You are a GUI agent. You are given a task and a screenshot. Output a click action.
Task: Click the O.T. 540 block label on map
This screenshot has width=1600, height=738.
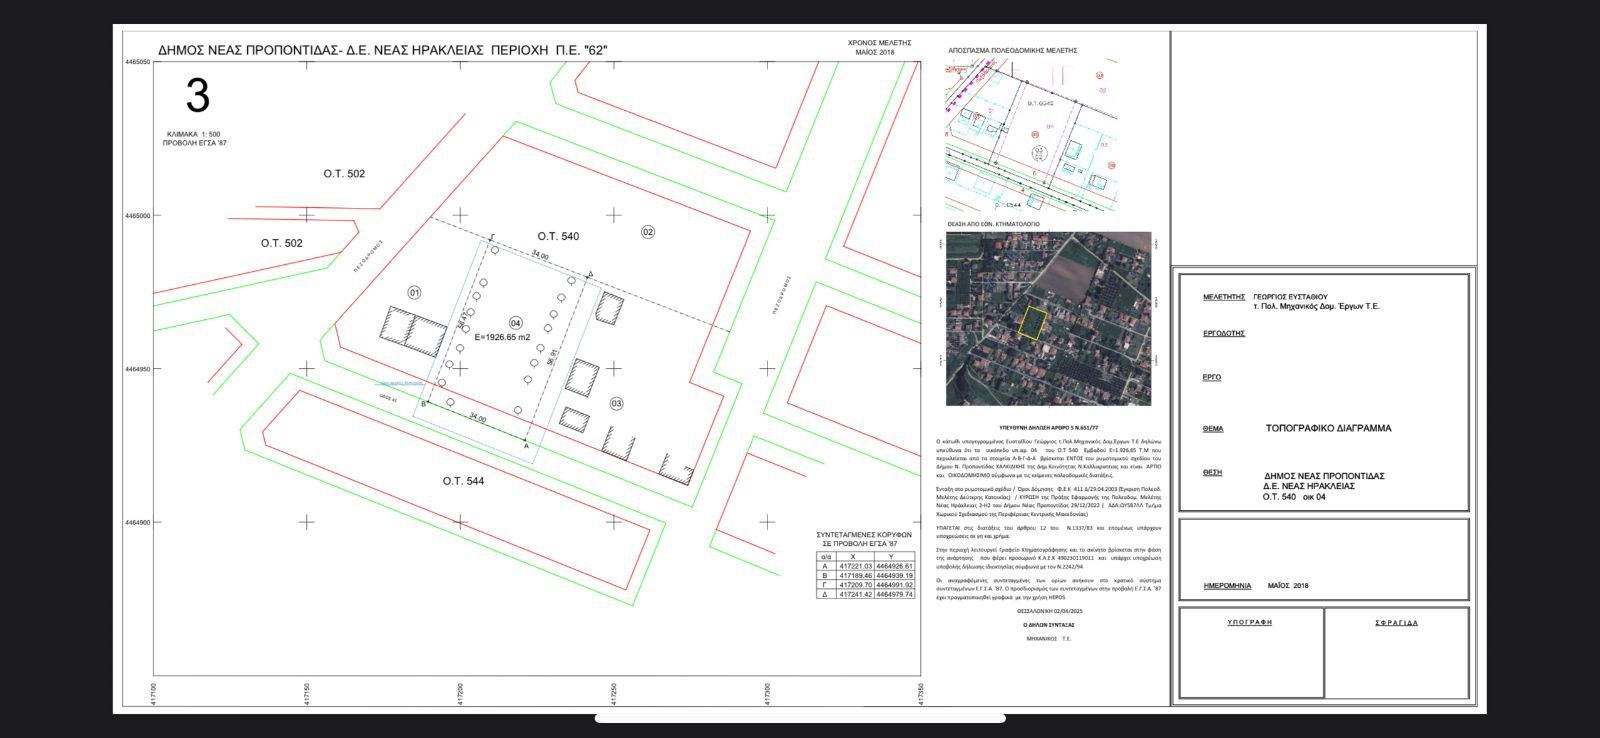(557, 237)
